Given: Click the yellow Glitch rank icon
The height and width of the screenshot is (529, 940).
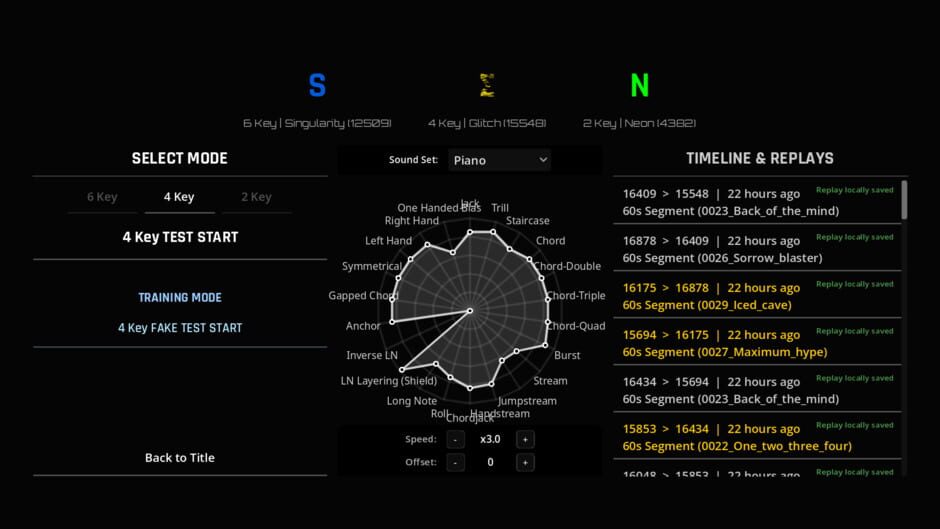Looking at the screenshot, I should 487,85.
